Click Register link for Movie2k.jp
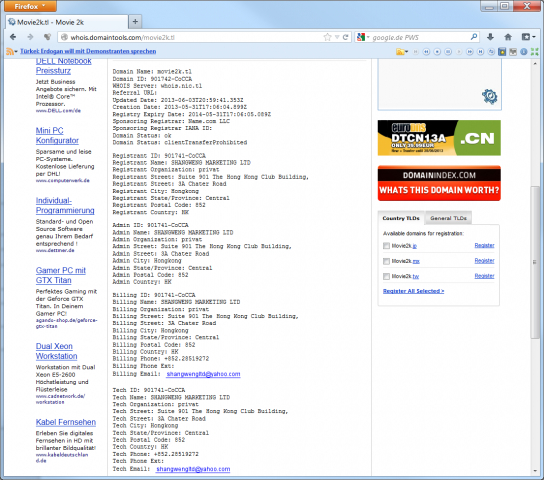Image resolution: width=544 pixels, height=480 pixels. pos(484,246)
